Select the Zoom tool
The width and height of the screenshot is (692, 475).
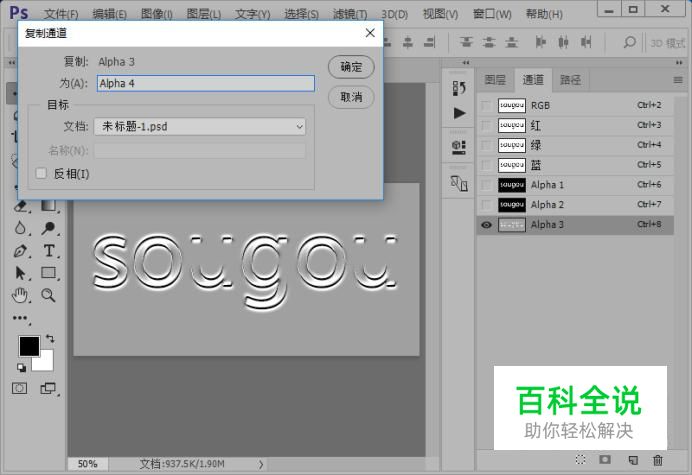49,295
